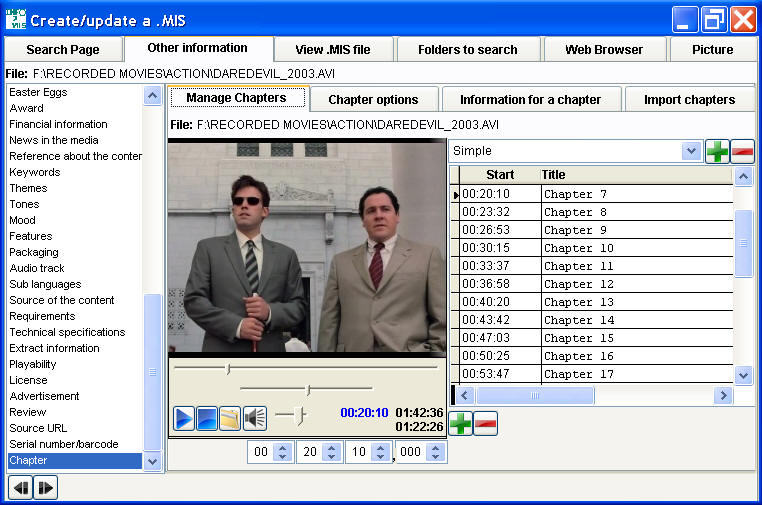
Task: Select the Chapter 14 title cell
Action: [637, 320]
